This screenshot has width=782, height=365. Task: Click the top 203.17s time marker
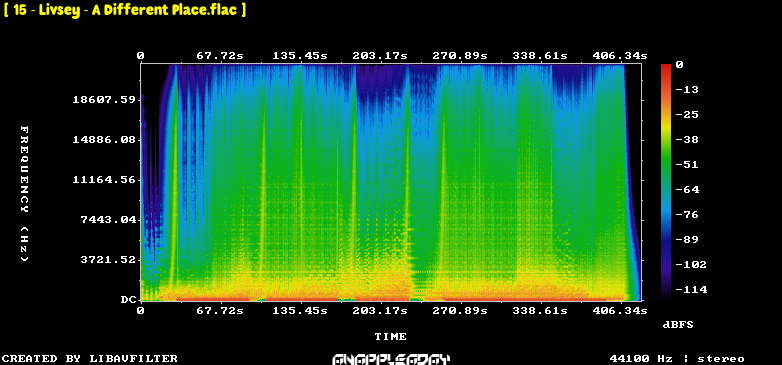coord(380,56)
